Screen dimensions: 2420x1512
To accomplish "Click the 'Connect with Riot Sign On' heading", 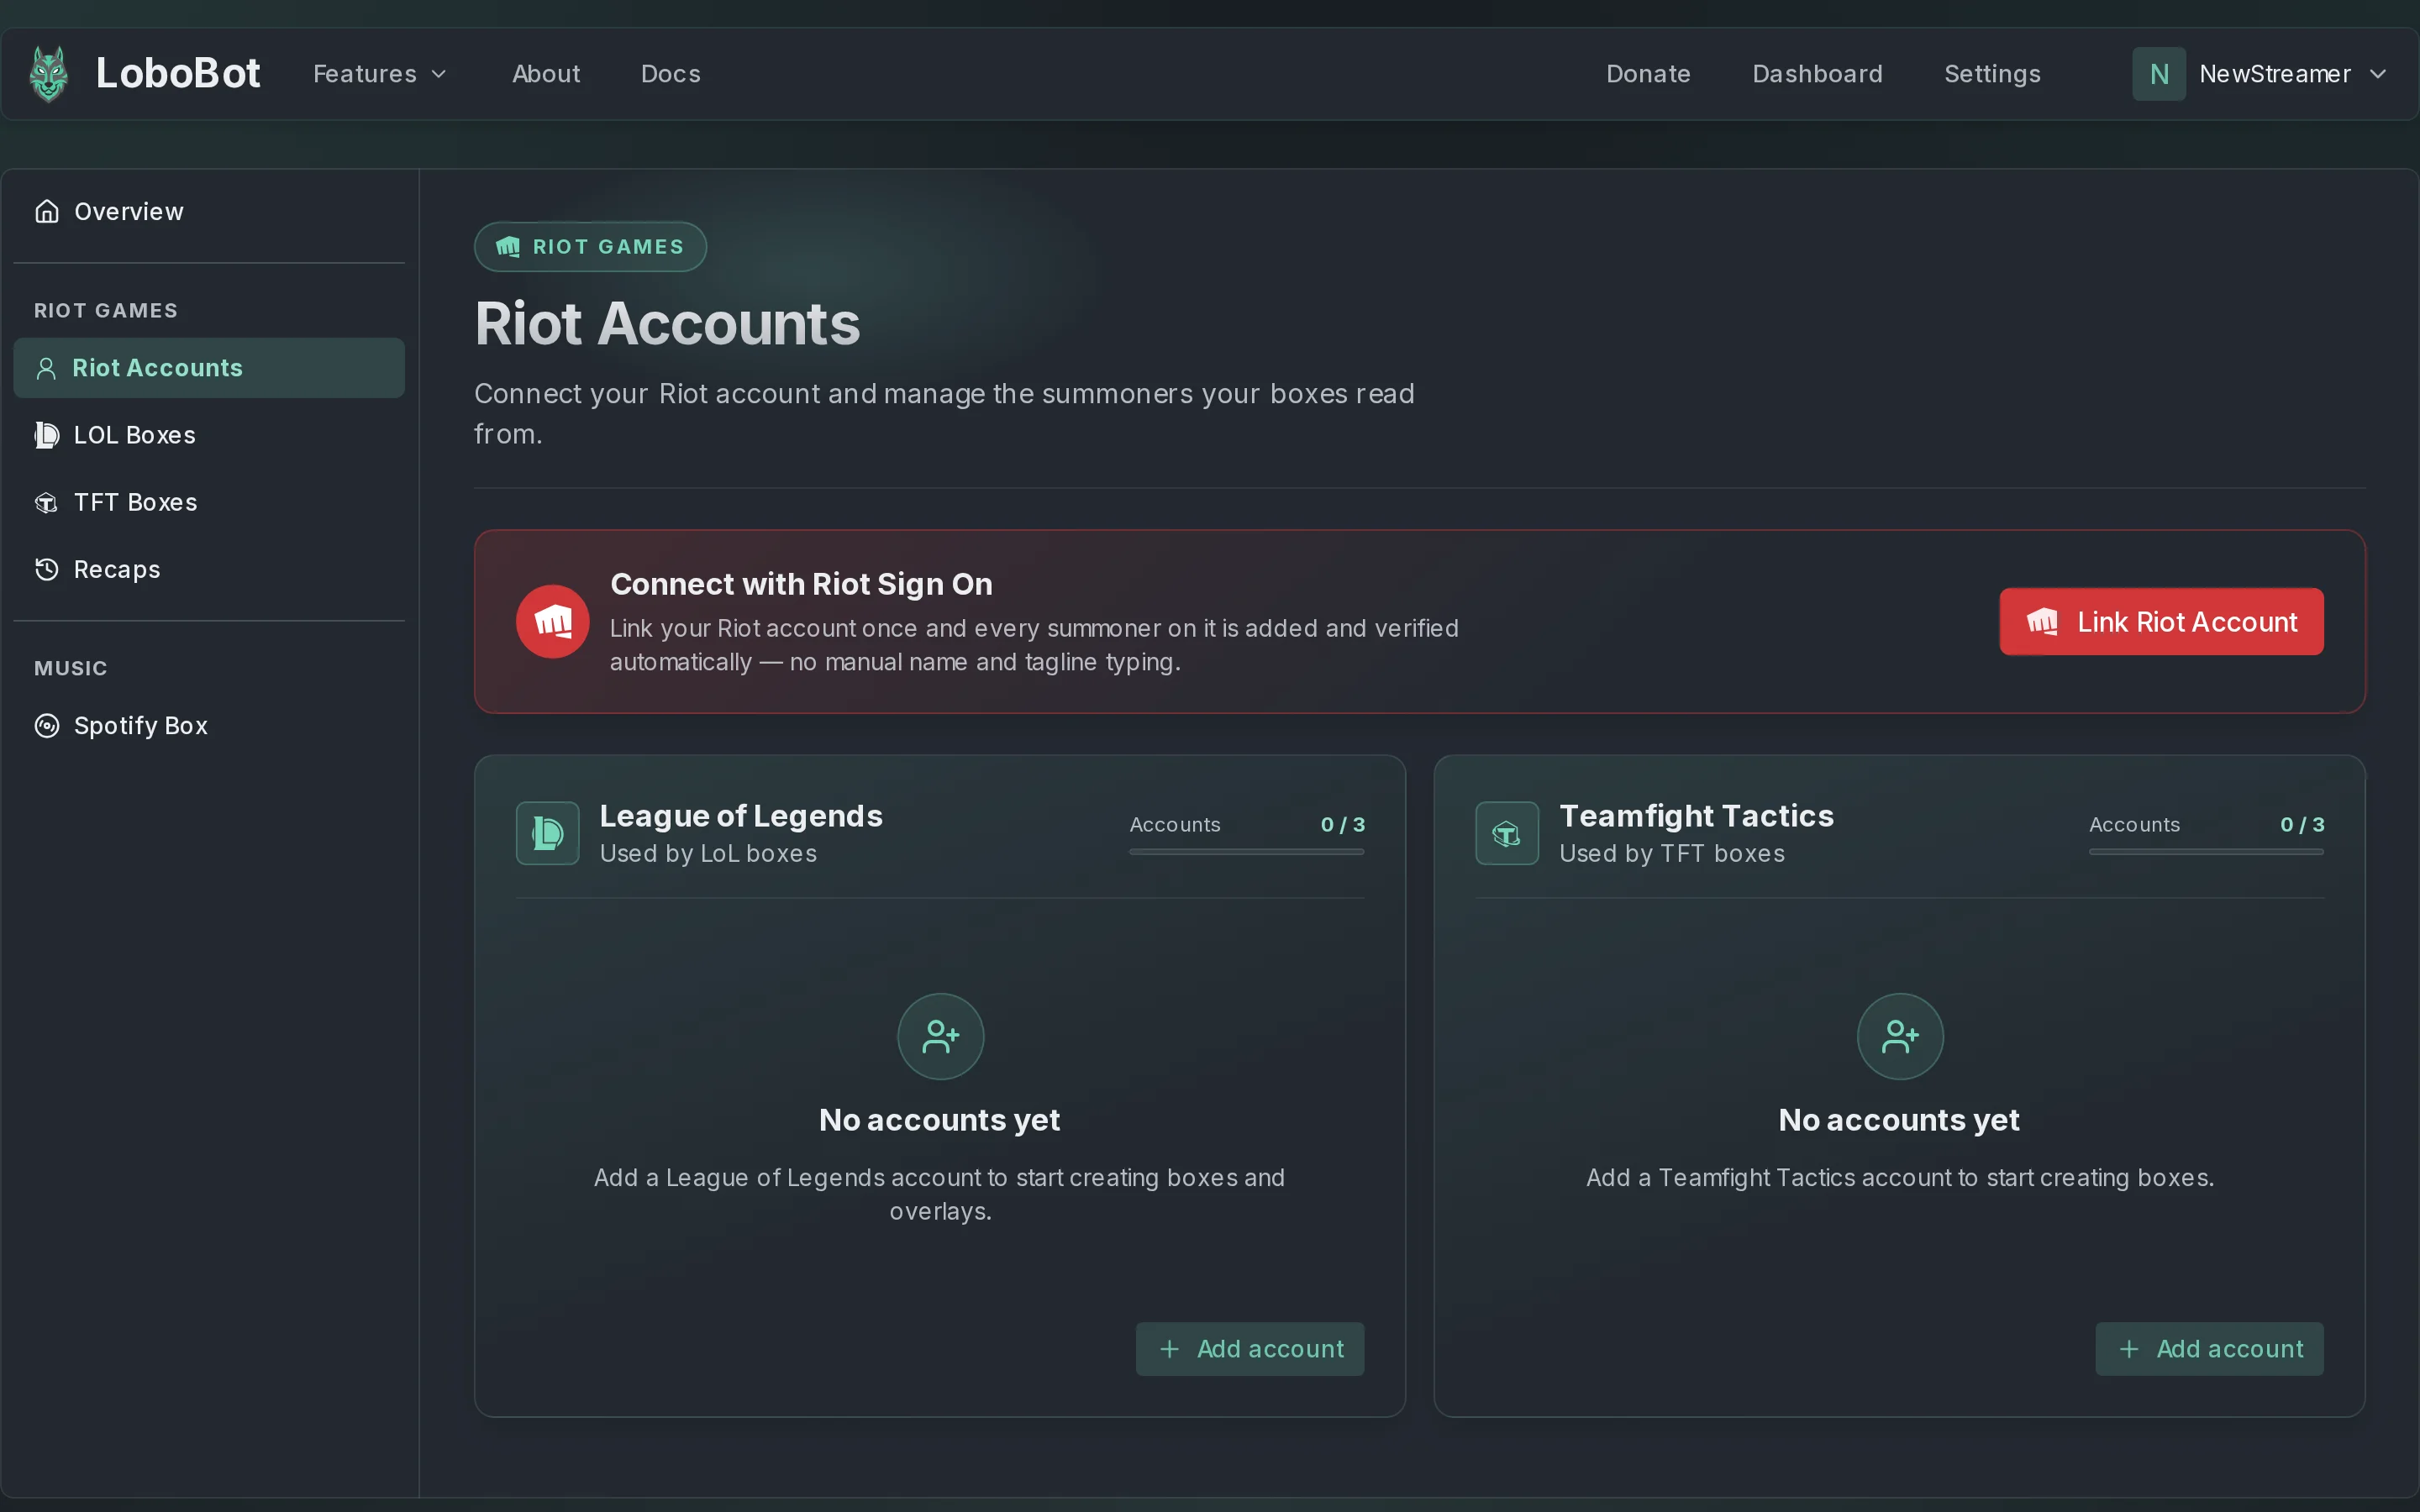I will click(x=801, y=584).
